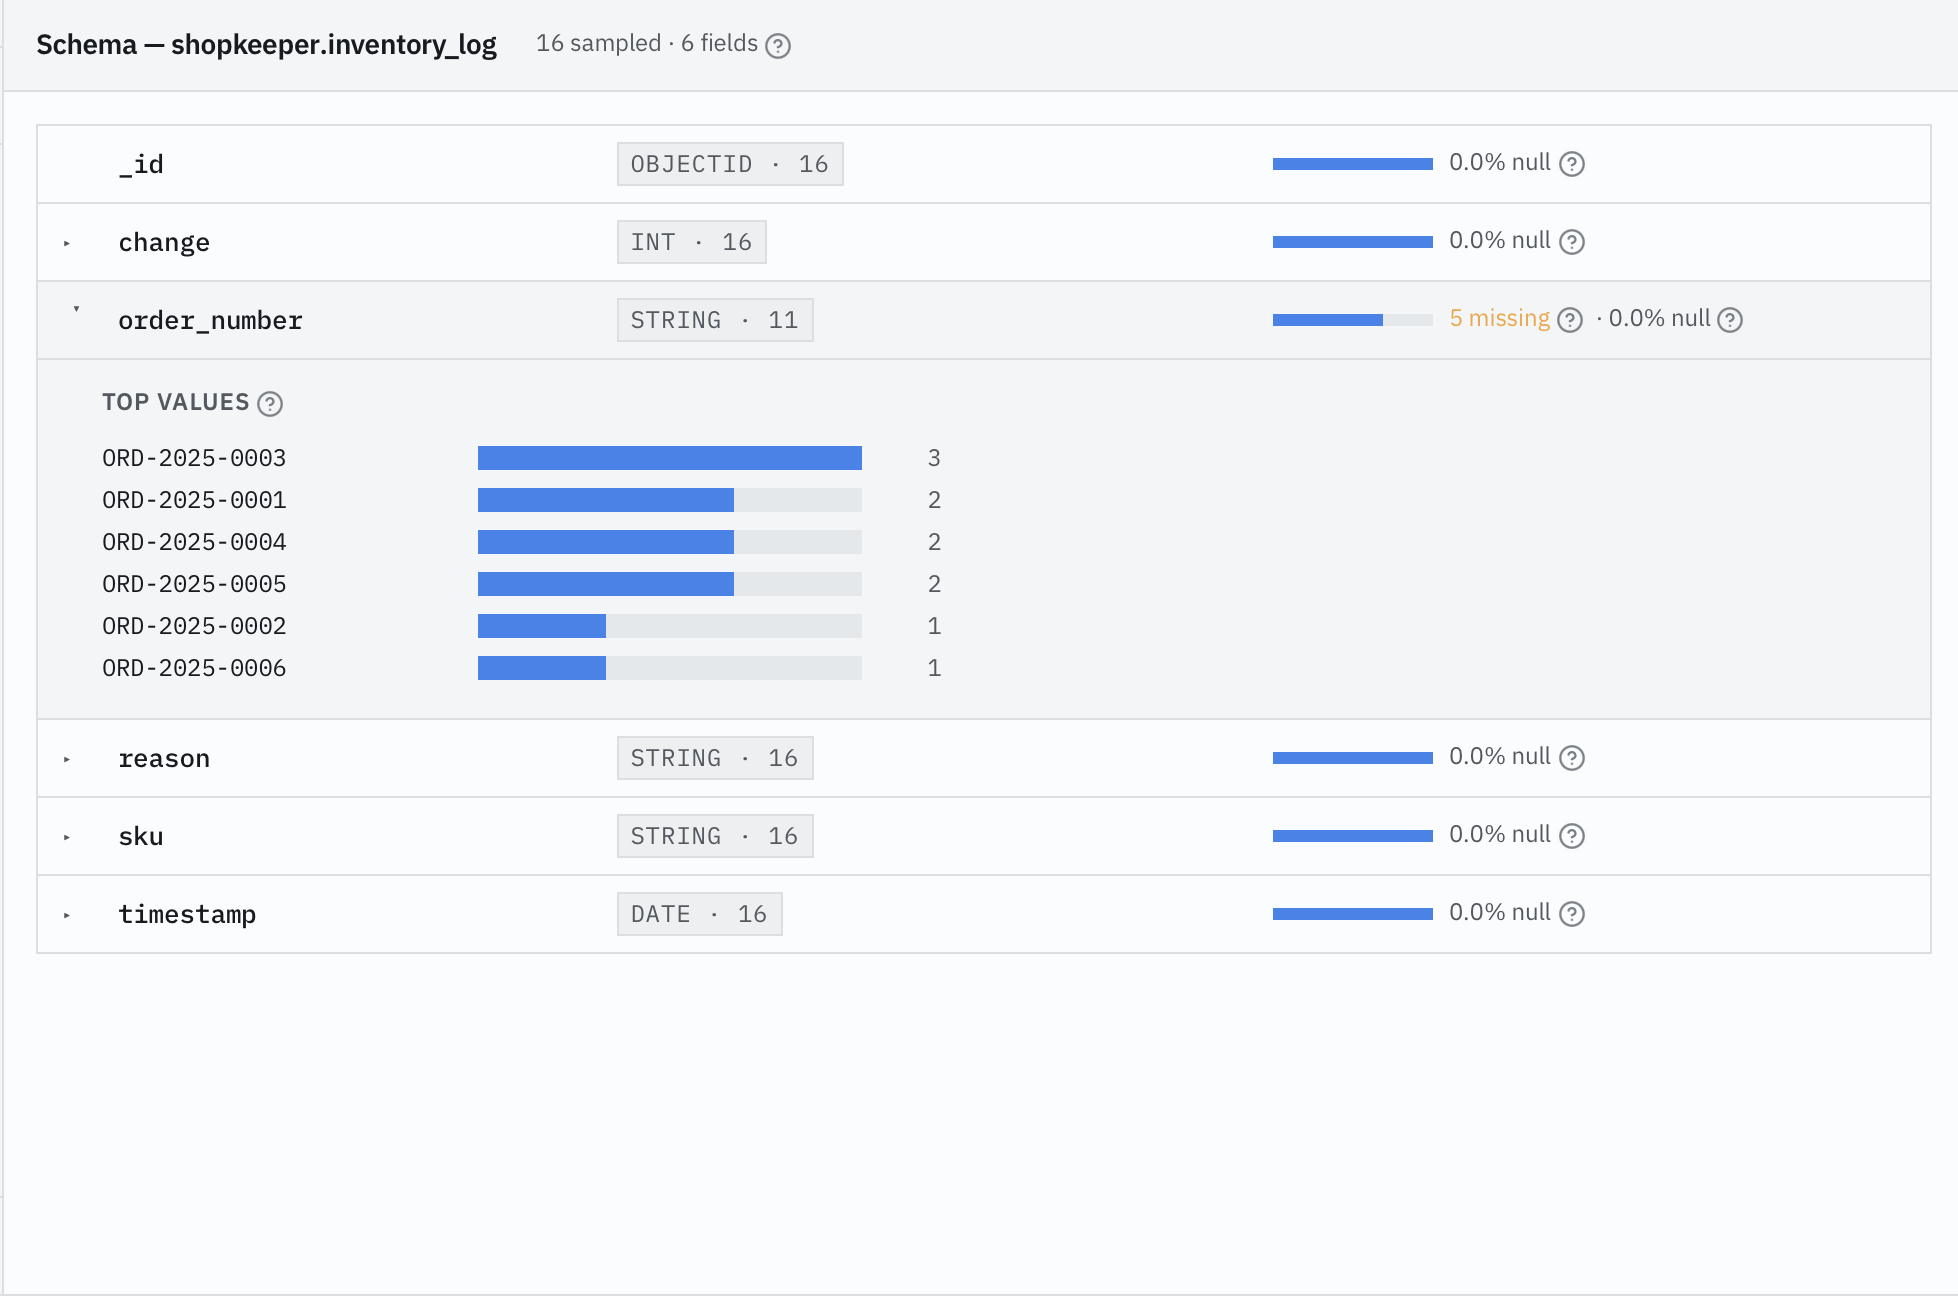Image resolution: width=1958 pixels, height=1296 pixels.
Task: Click the timestamp coverage bar
Action: (x=1353, y=914)
